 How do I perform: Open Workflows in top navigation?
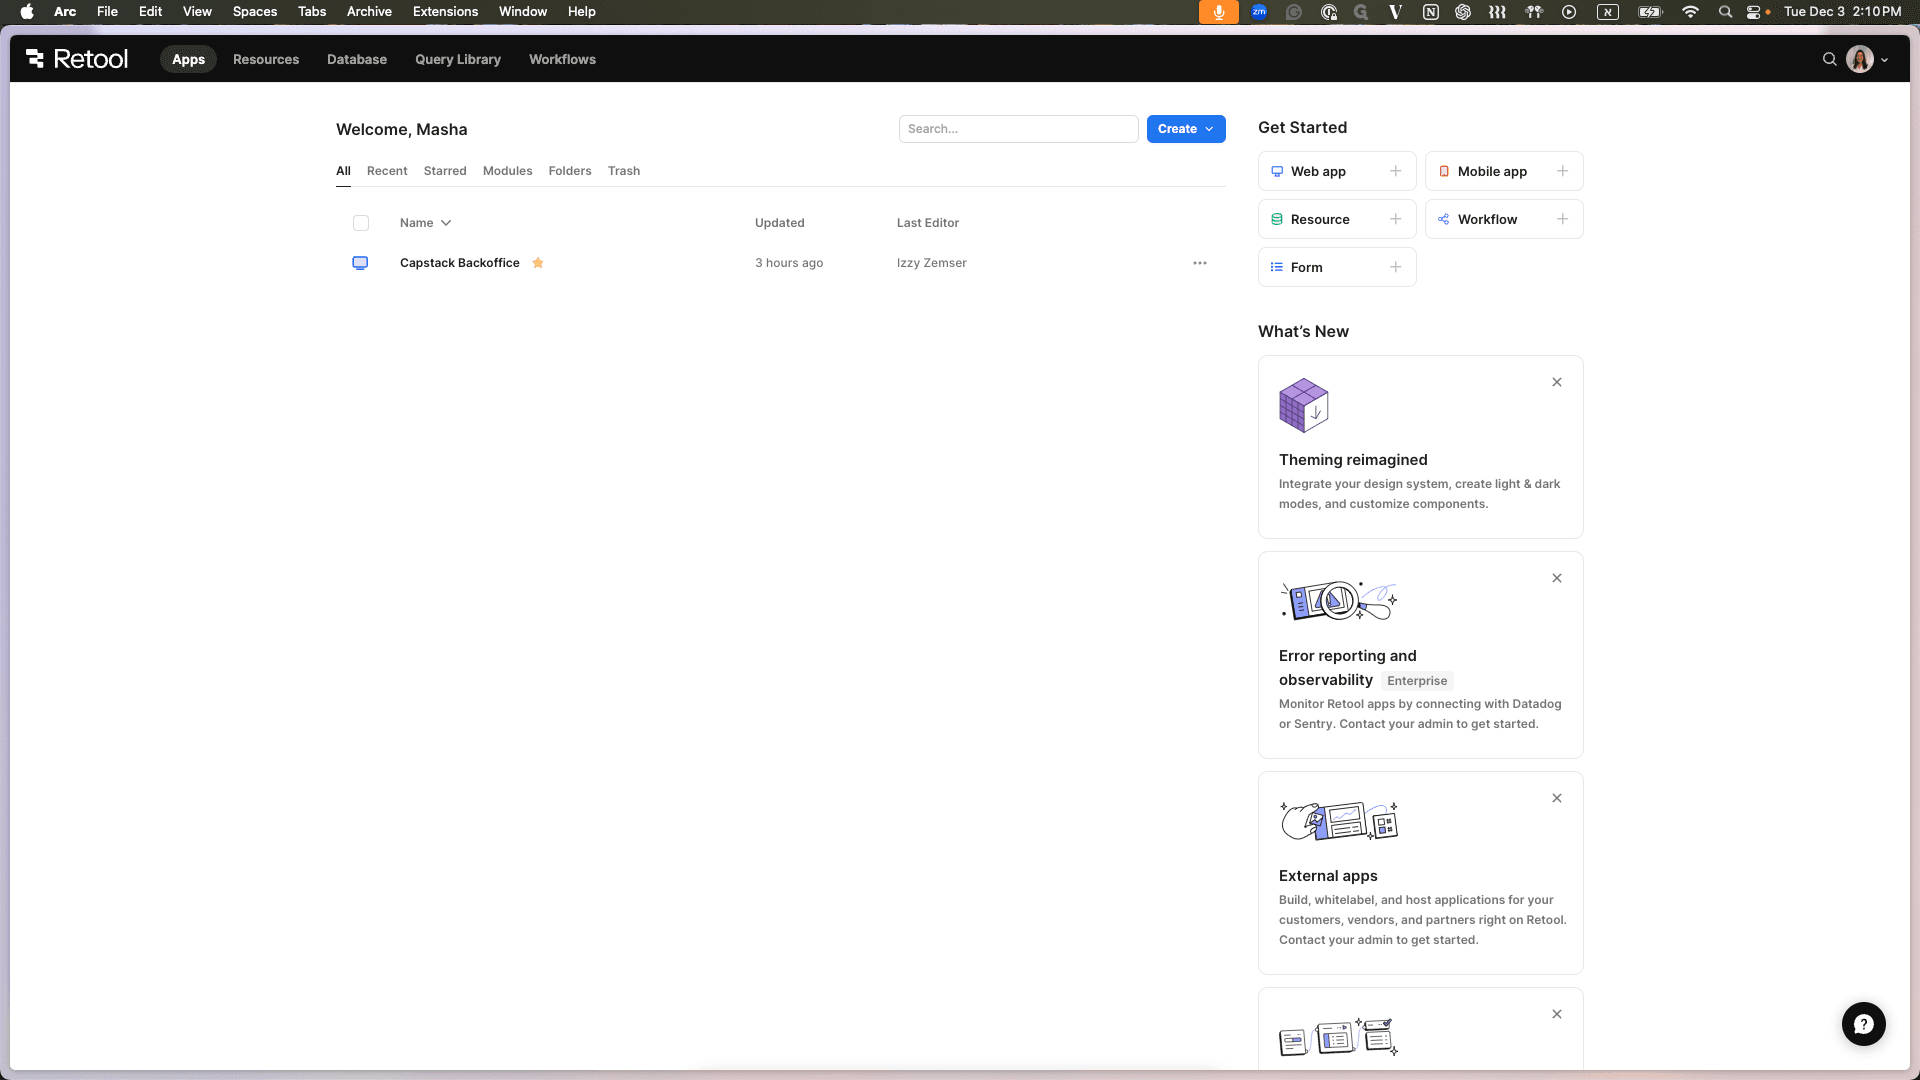click(x=562, y=59)
